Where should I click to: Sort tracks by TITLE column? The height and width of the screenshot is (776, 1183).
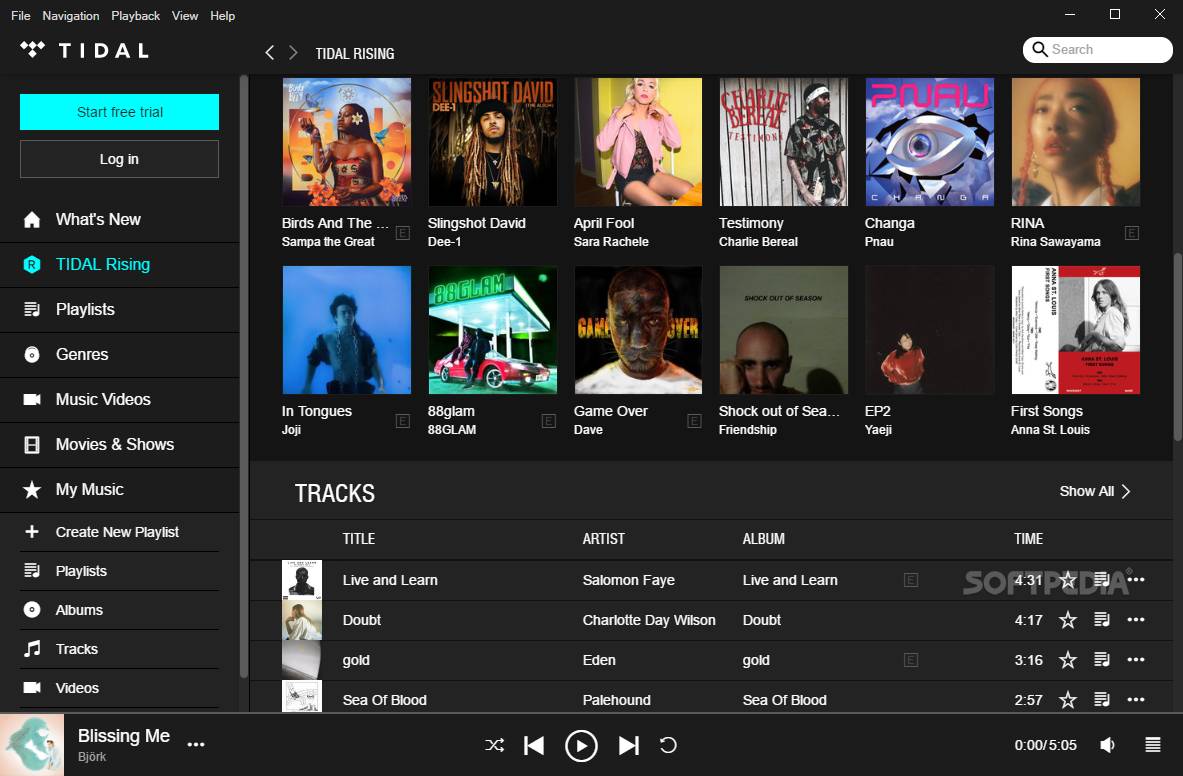tap(358, 538)
